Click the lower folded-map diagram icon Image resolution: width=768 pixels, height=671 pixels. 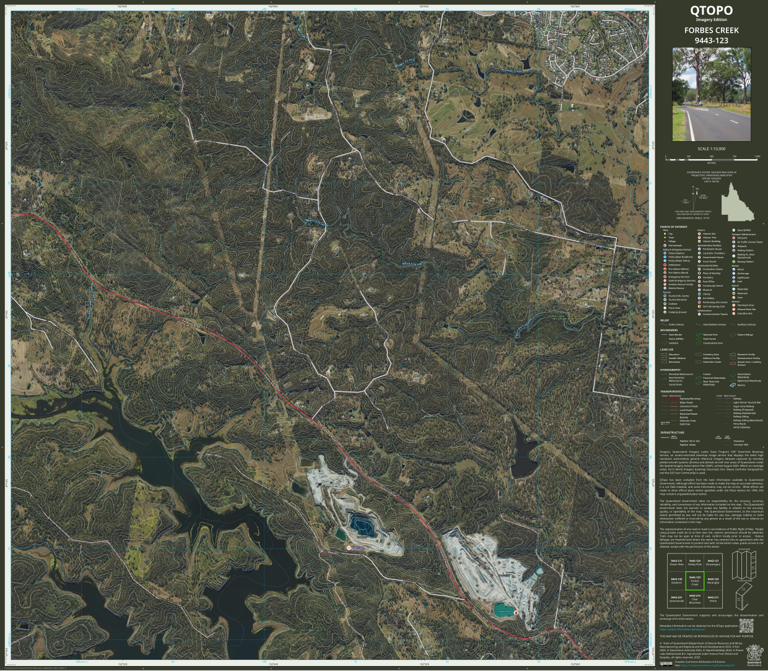click(744, 595)
